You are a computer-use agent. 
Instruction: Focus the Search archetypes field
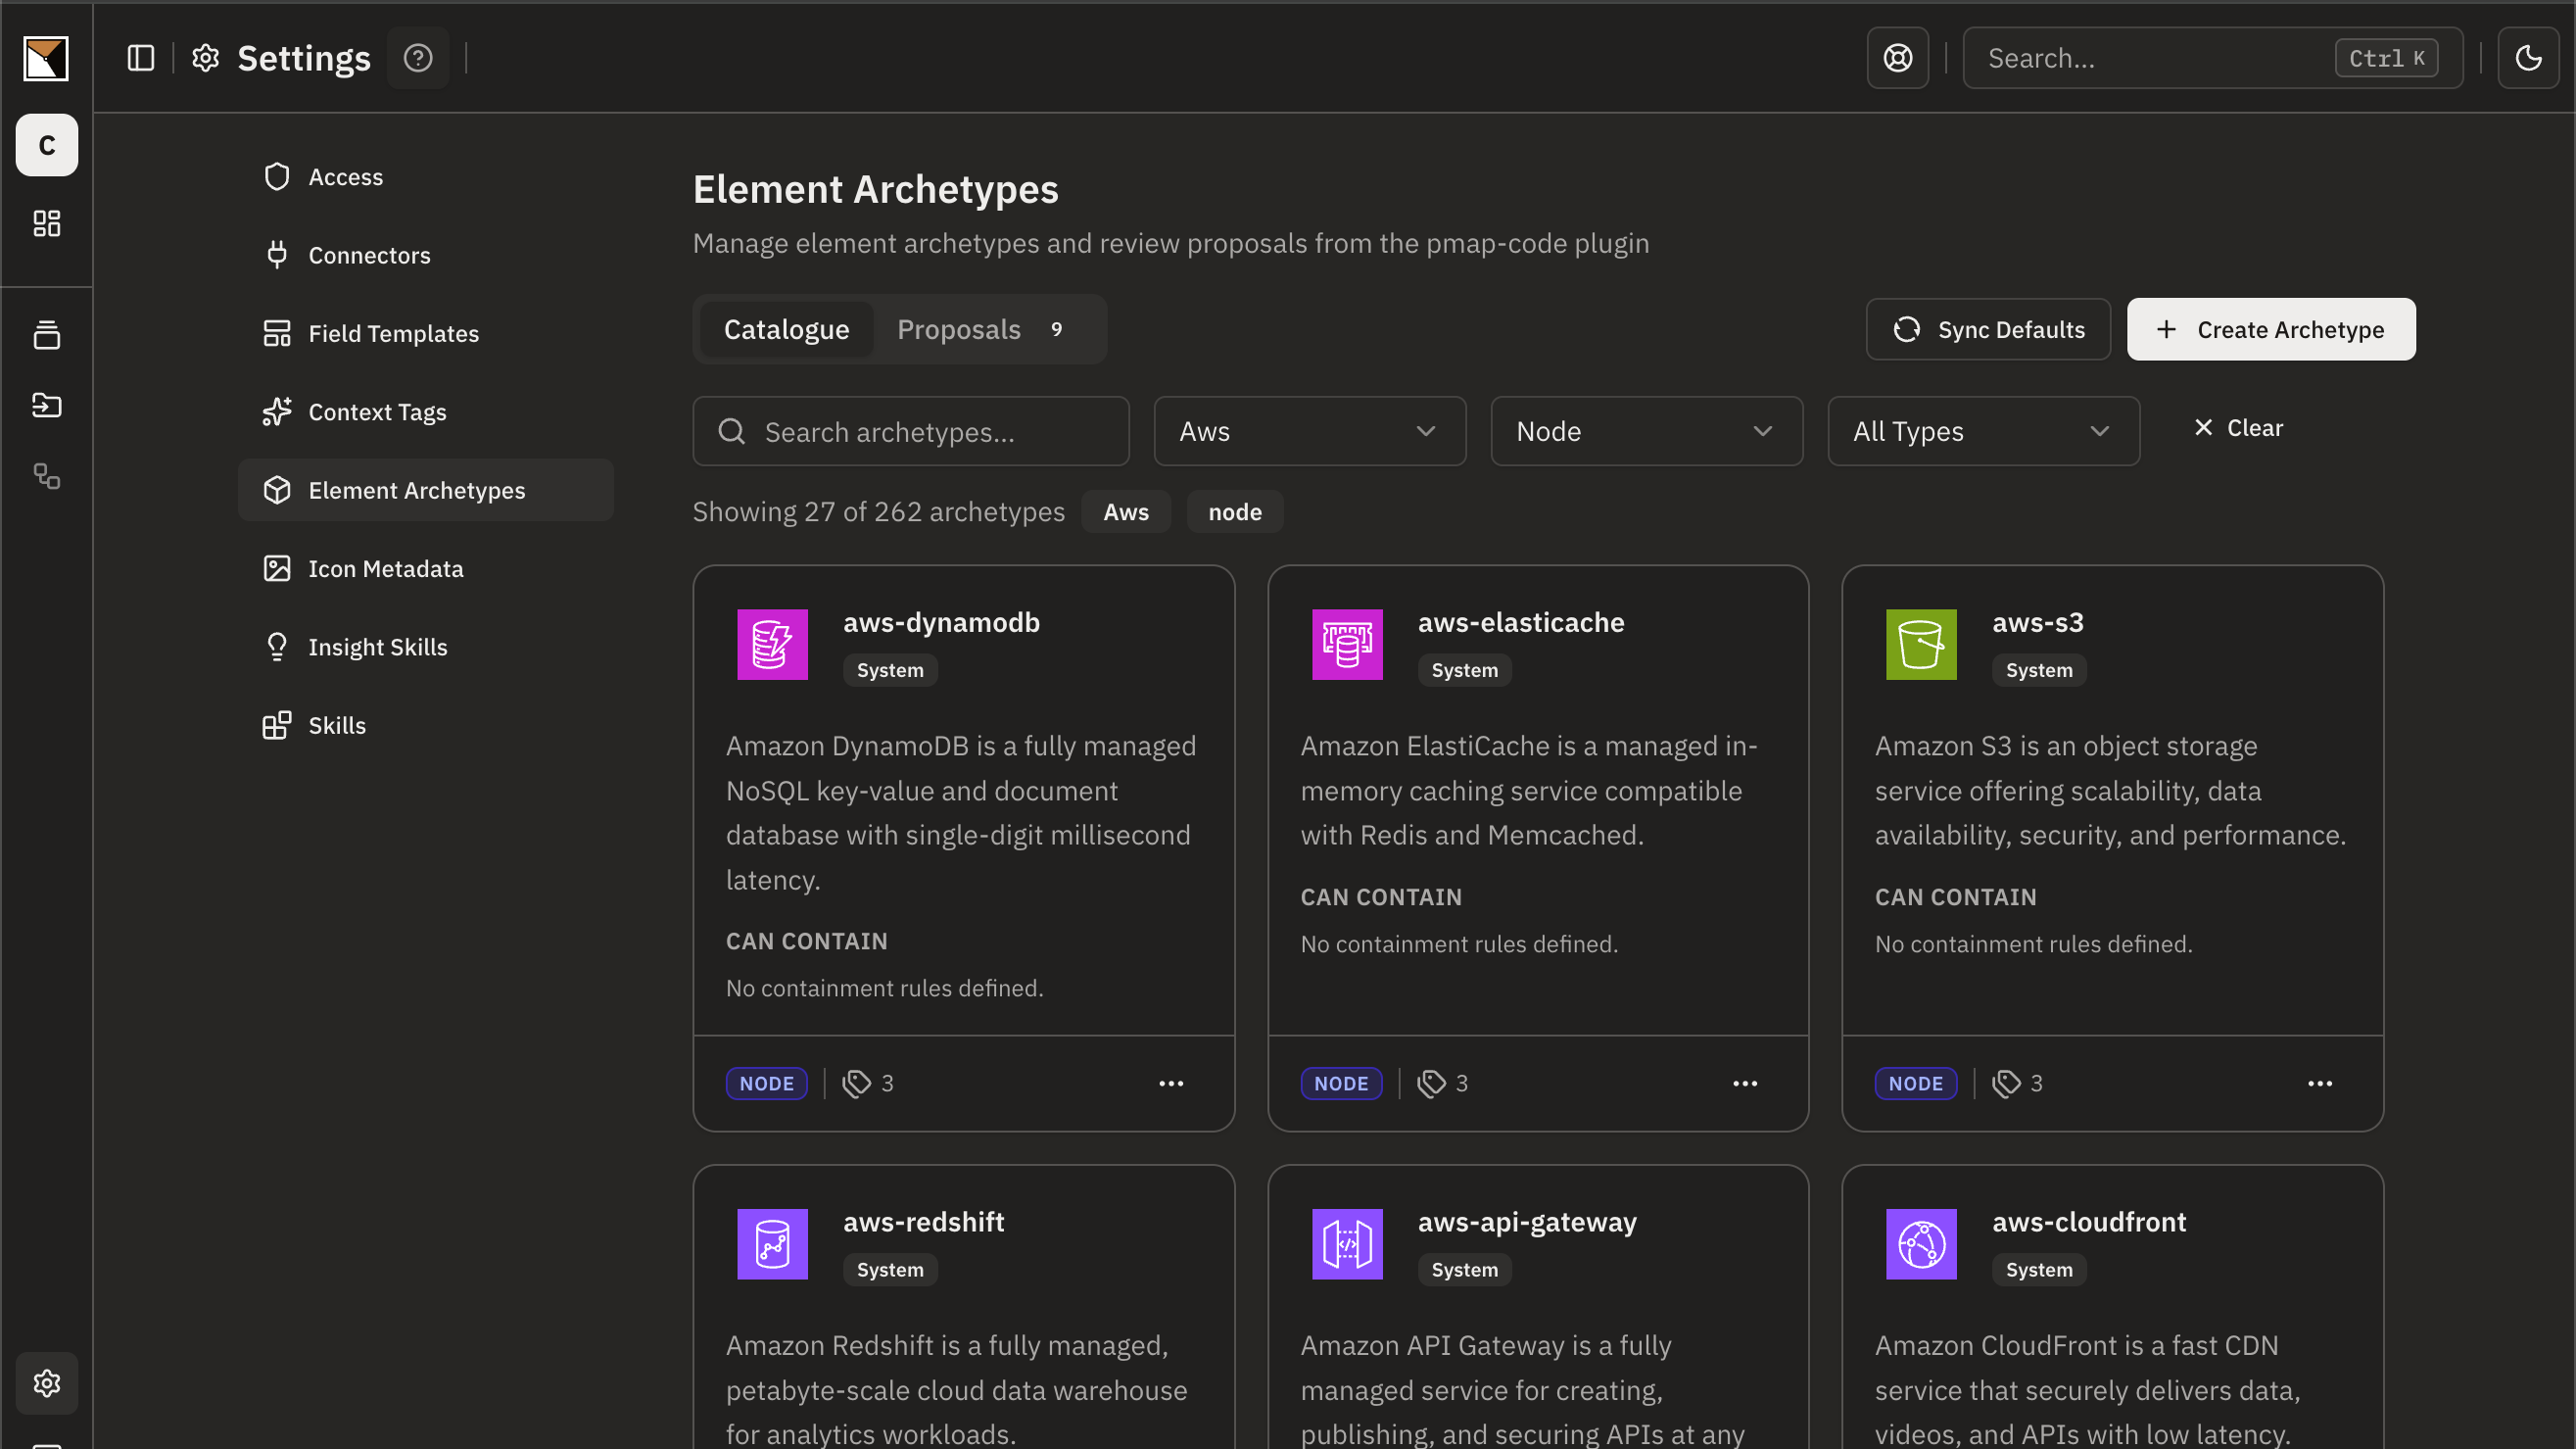[x=910, y=431]
